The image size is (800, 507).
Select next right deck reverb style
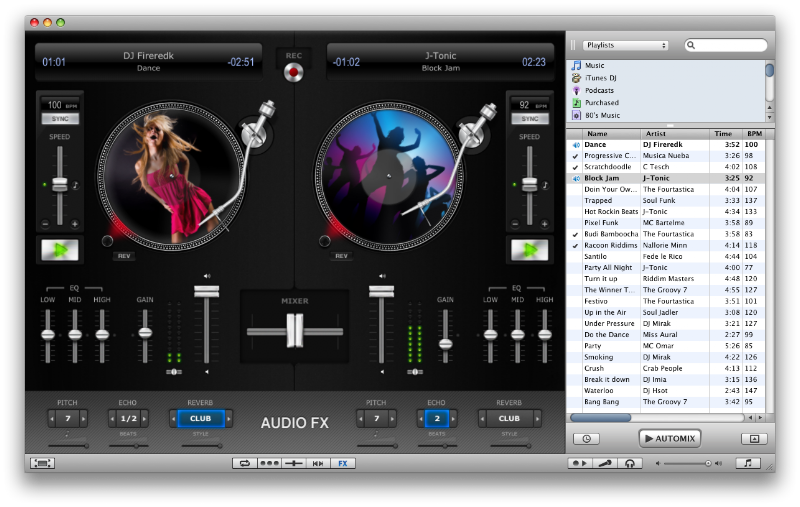click(x=537, y=419)
